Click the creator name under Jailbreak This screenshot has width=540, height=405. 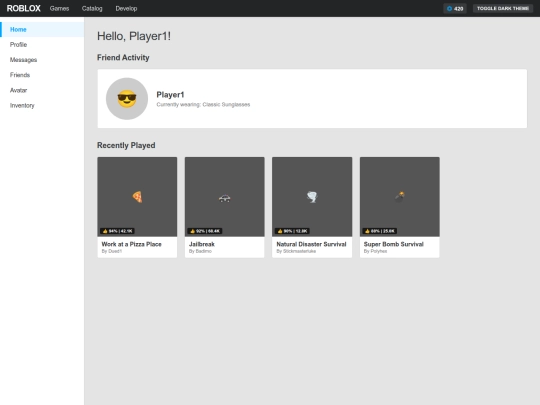(x=200, y=251)
